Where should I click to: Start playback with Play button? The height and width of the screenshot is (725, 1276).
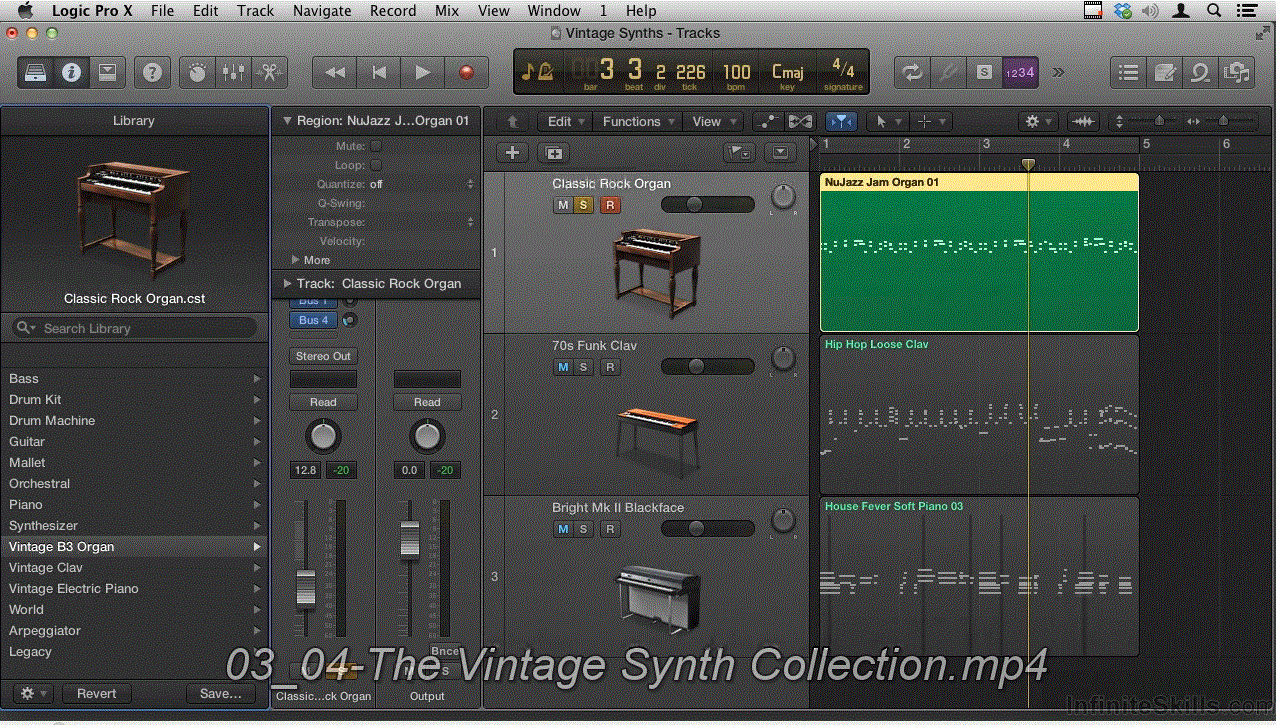(x=422, y=72)
